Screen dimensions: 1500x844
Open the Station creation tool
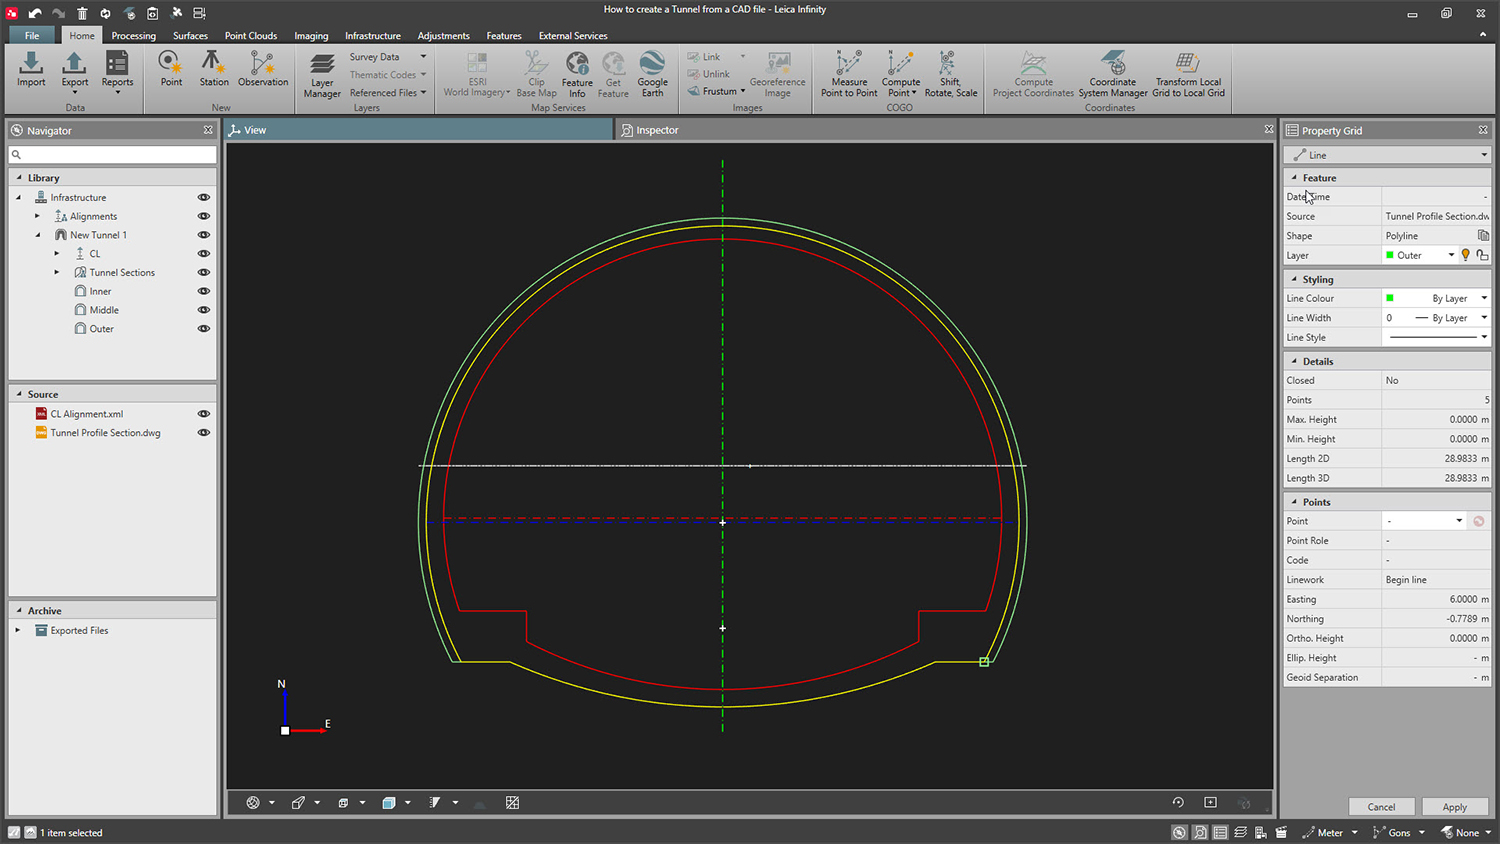[213, 75]
